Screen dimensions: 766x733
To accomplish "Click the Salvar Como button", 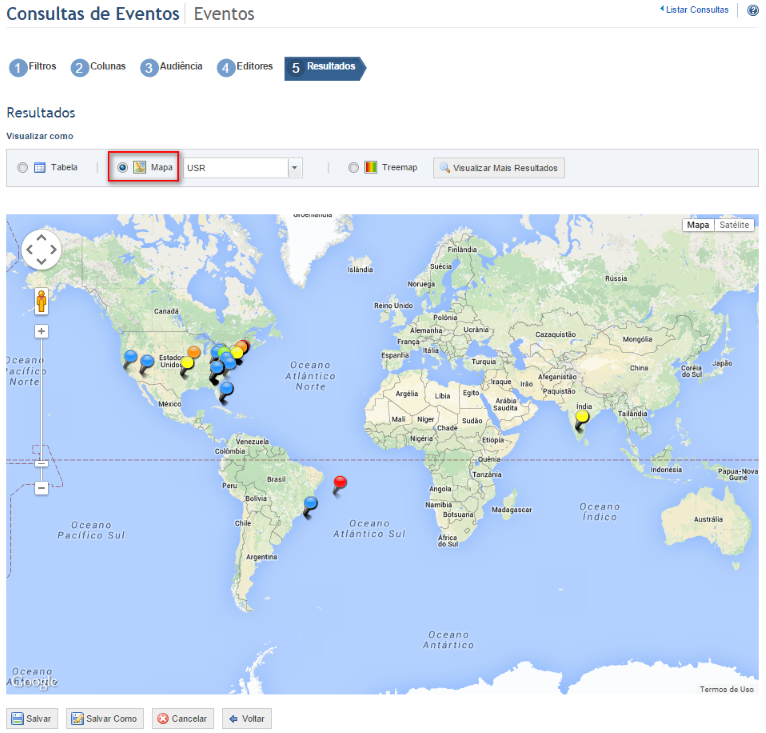I will click(x=105, y=718).
